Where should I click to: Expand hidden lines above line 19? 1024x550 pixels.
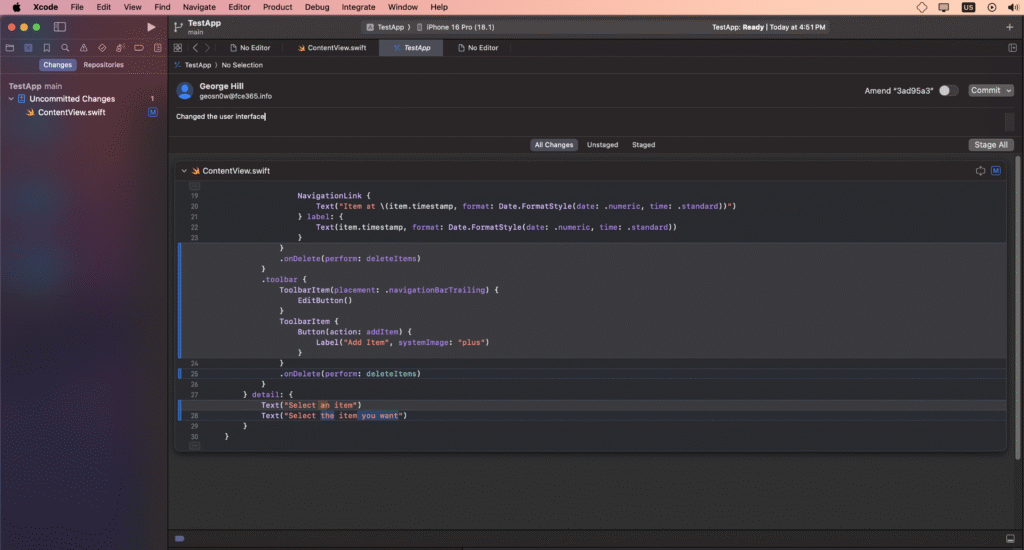point(195,186)
